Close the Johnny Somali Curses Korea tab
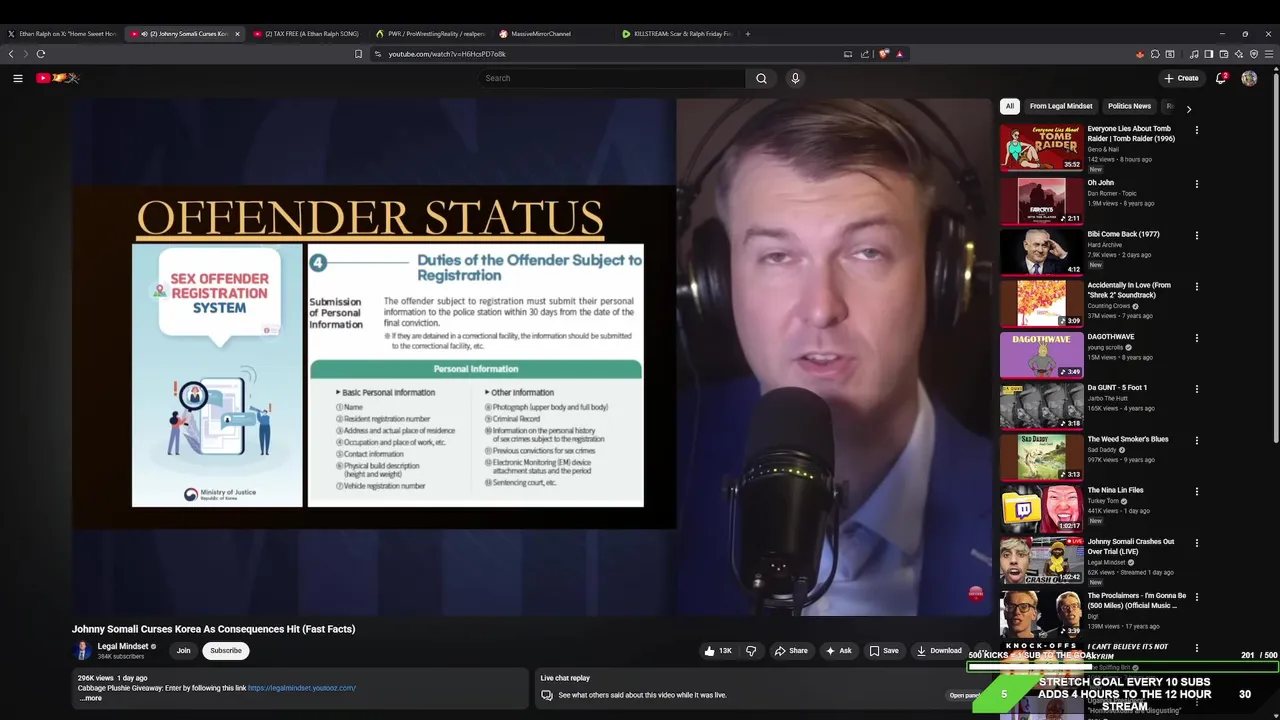The height and width of the screenshot is (720, 1280). coord(237,34)
